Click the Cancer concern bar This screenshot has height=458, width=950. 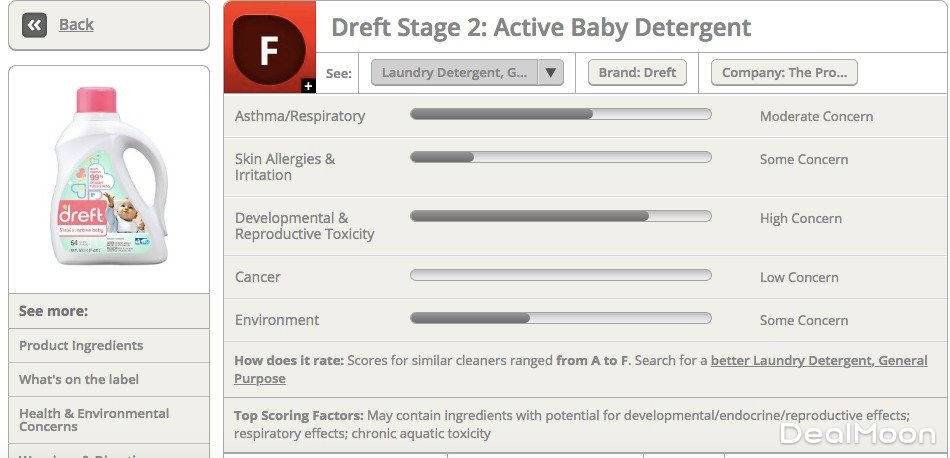tap(560, 275)
